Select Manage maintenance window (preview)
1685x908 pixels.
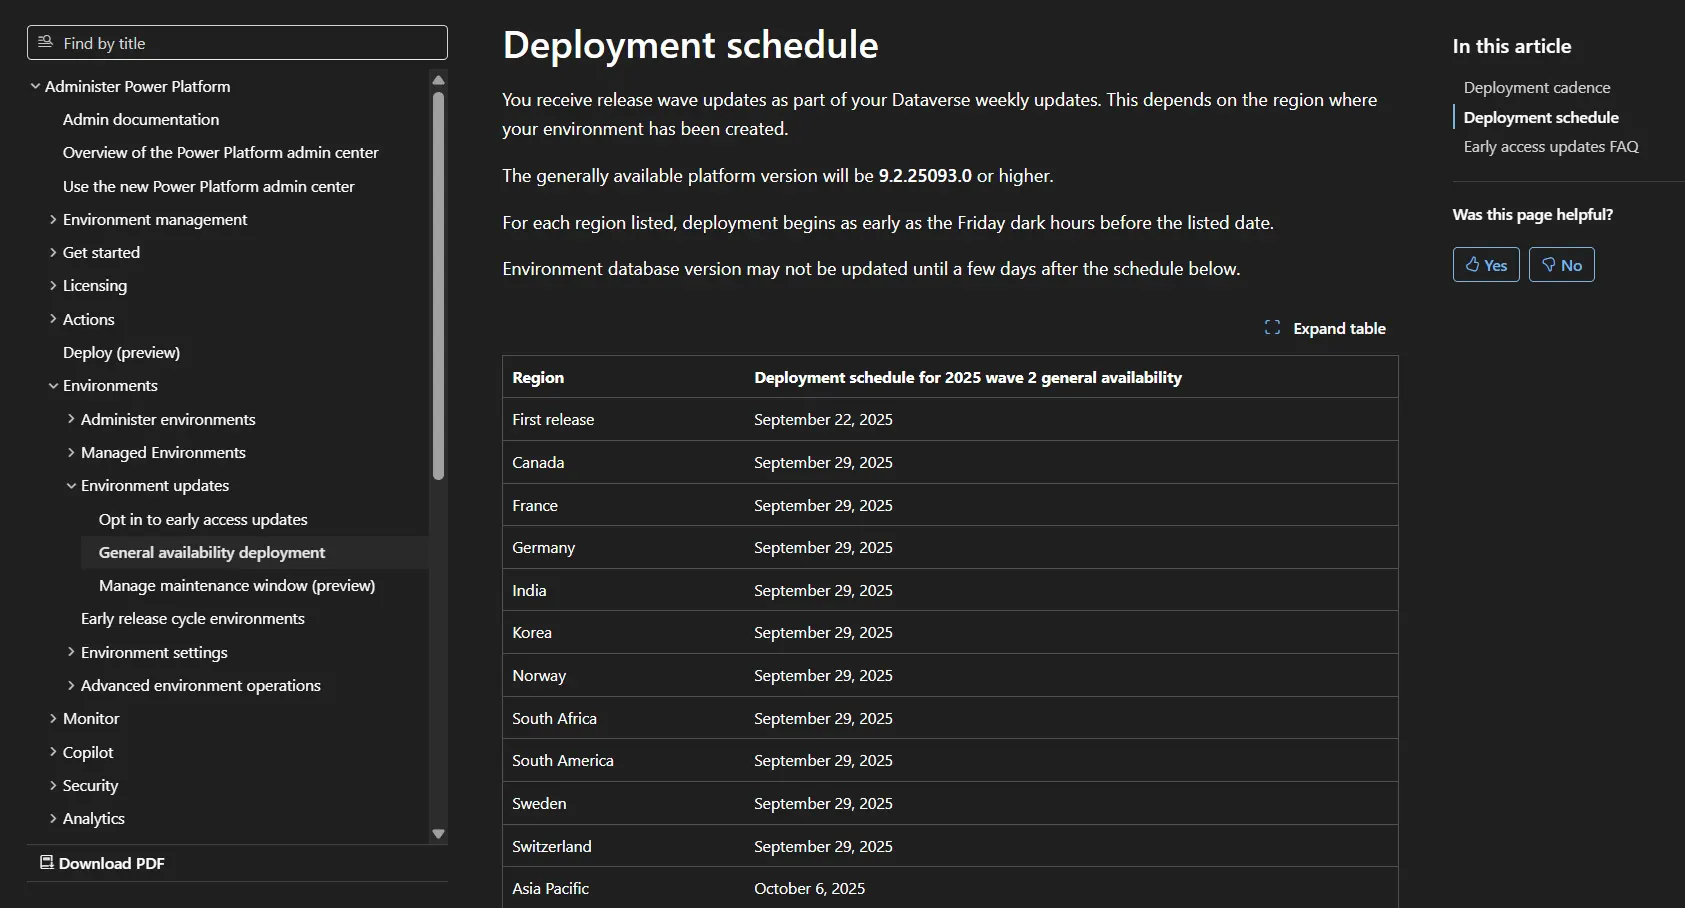(237, 586)
